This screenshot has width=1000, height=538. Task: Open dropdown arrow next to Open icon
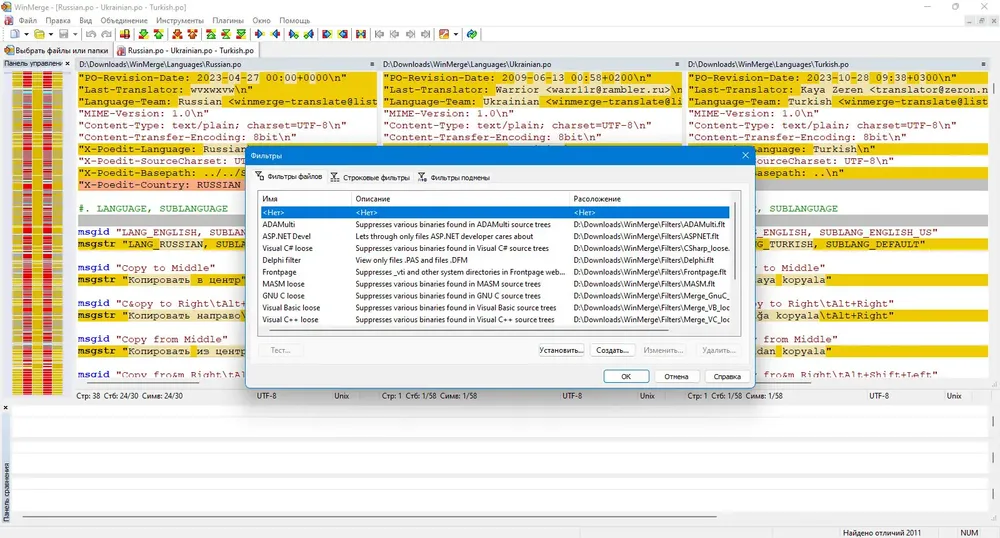(x=51, y=34)
